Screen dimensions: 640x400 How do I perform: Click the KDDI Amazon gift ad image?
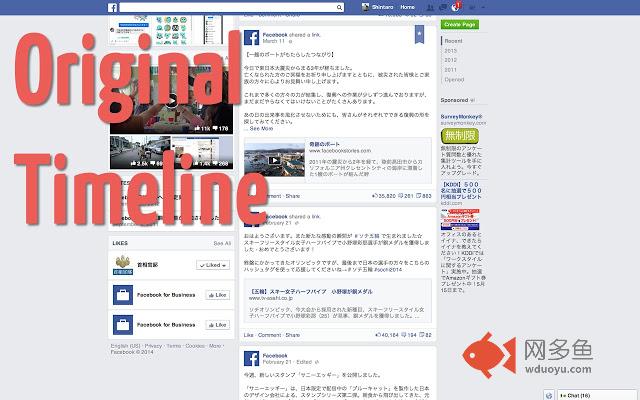click(x=460, y=219)
